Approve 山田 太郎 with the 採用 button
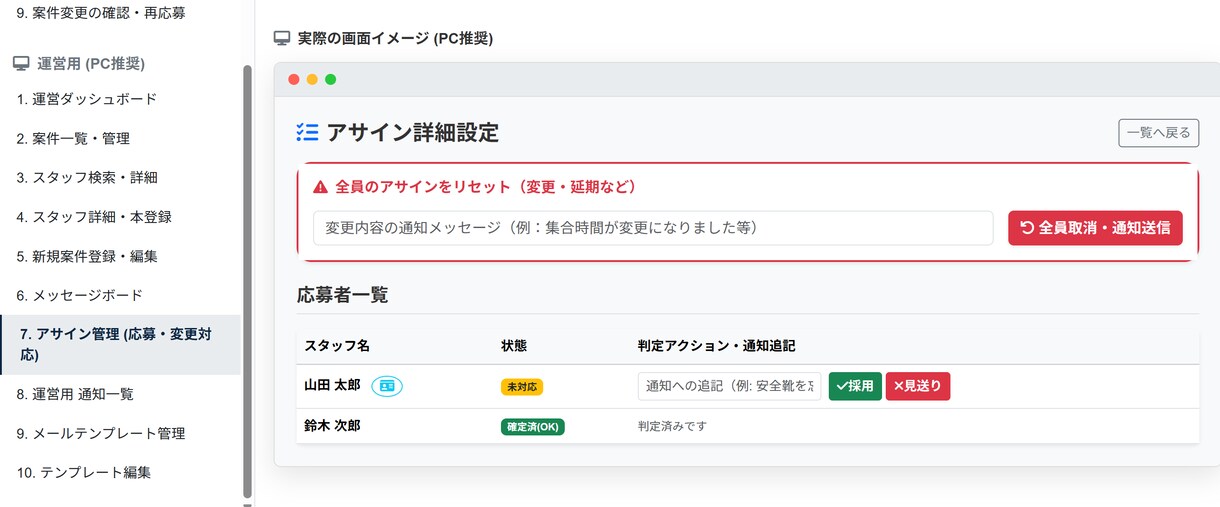The image size is (1220, 507). (x=855, y=386)
